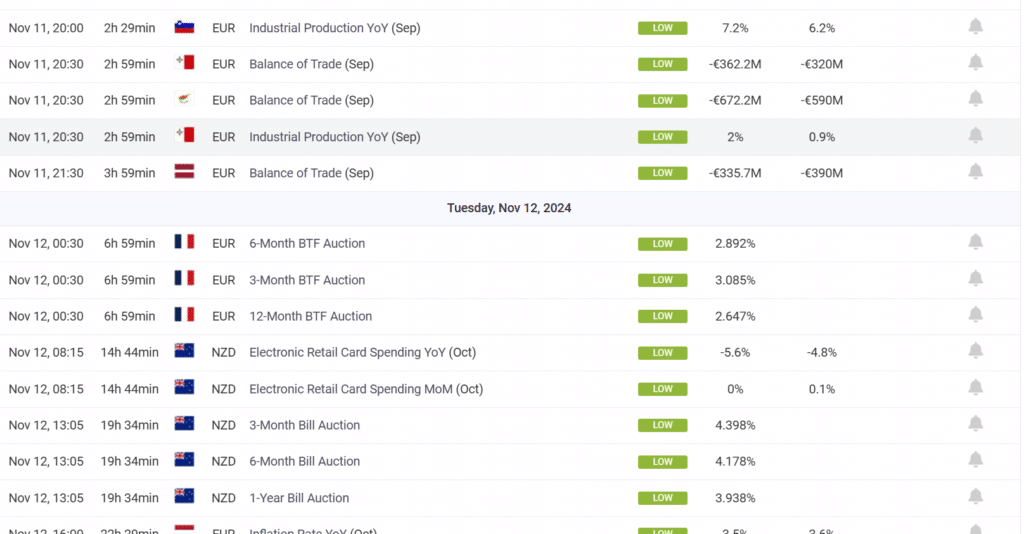This screenshot has width=1024, height=534.
Task: Toggle alert bell for Electronic Retail Card Spending MoM
Action: [x=975, y=387]
